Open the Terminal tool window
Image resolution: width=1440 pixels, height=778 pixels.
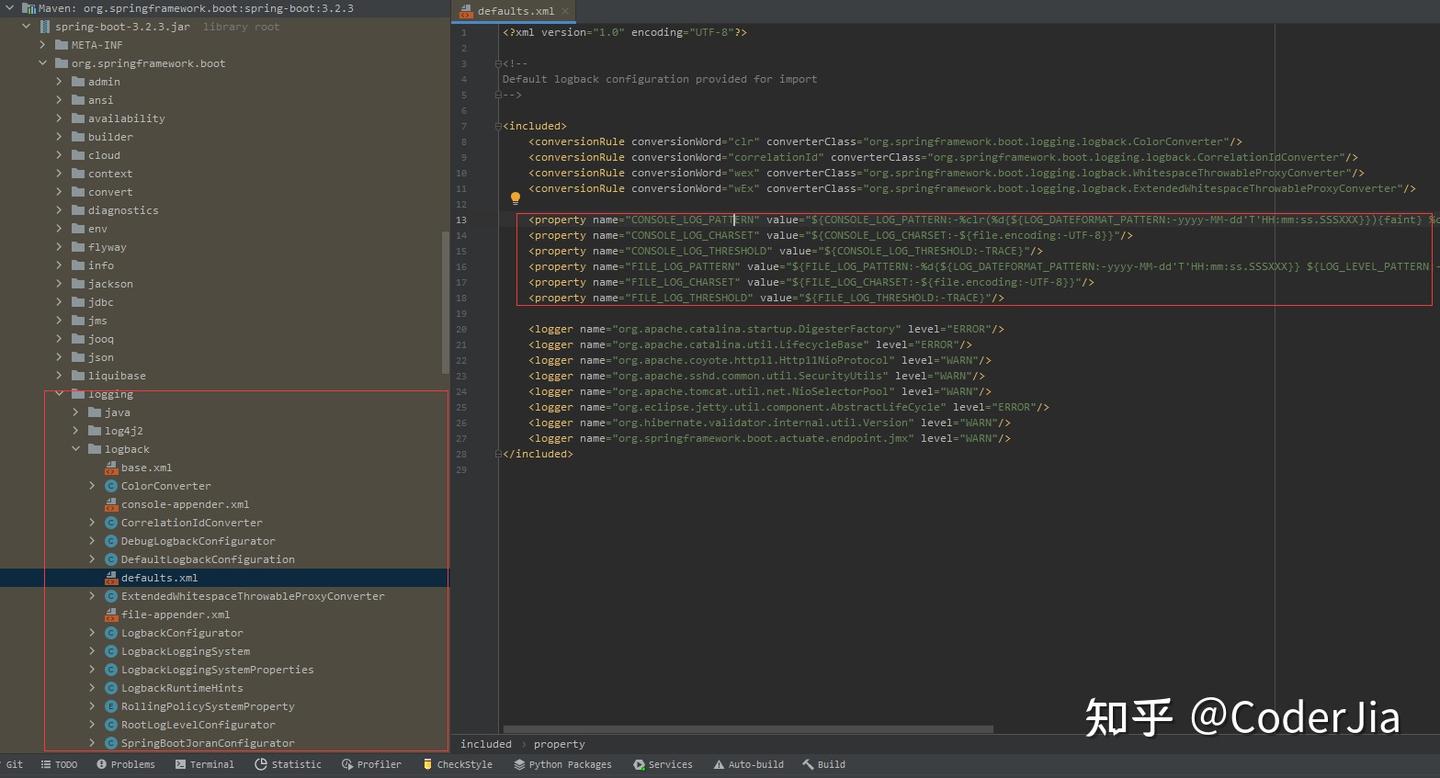click(x=204, y=765)
